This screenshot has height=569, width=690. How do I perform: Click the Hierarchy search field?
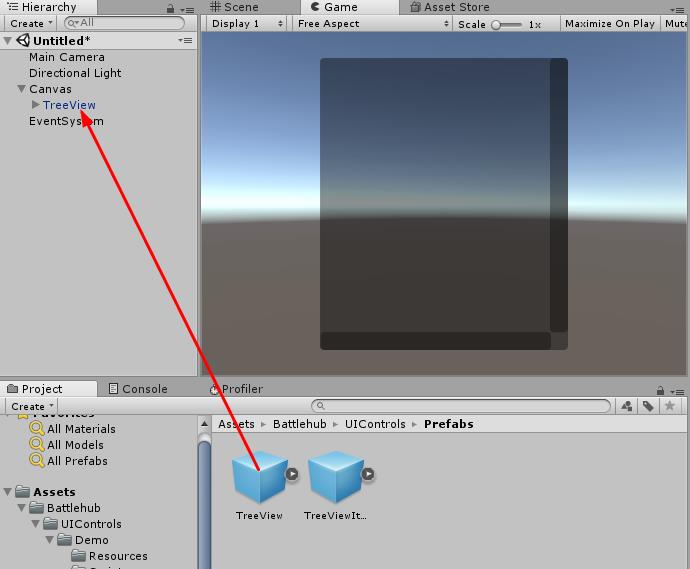[125, 23]
